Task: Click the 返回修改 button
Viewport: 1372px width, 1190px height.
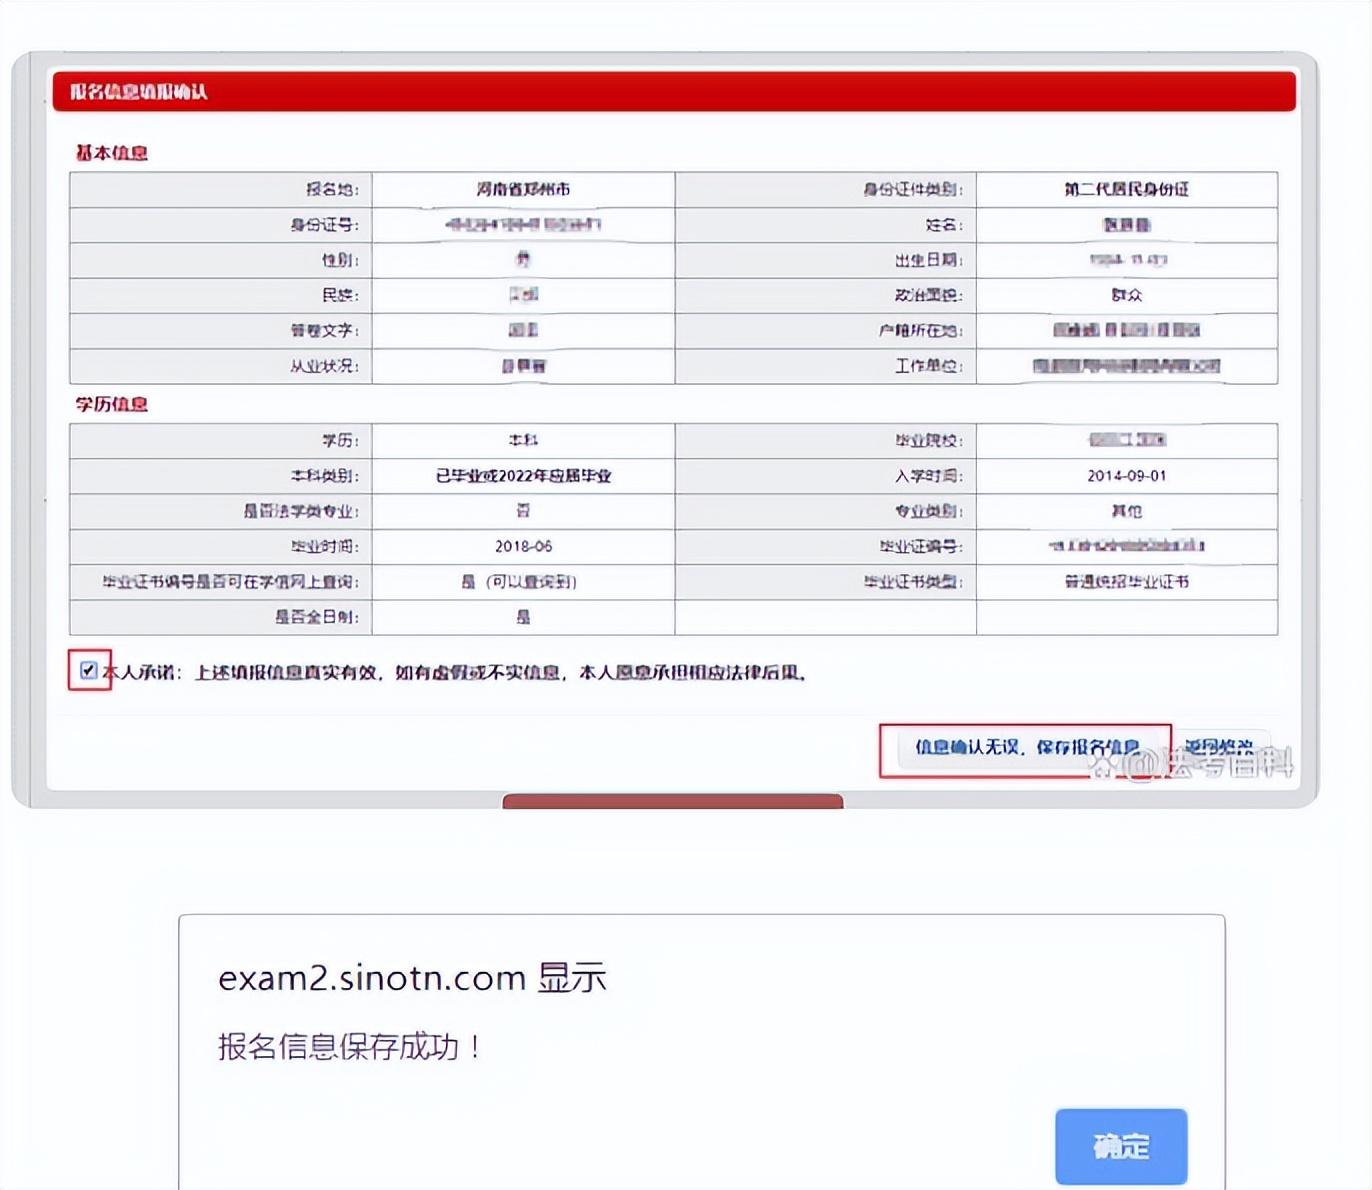Action: [1219, 746]
